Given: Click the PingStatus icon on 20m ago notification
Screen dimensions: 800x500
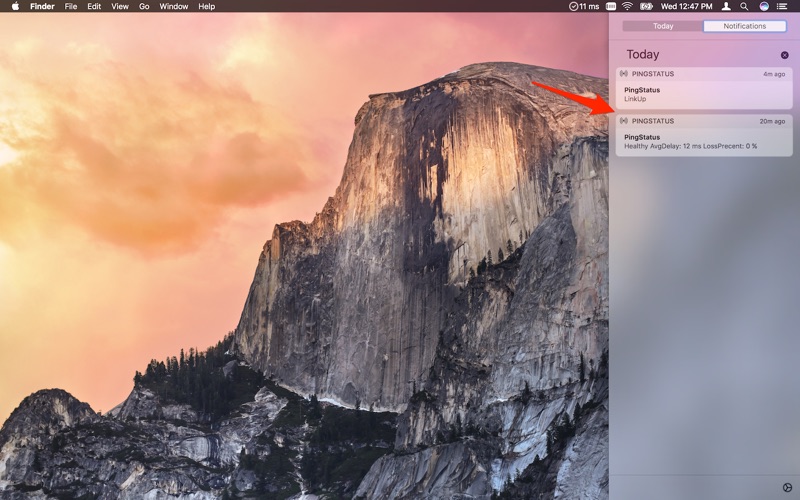Looking at the screenshot, I should click(x=623, y=121).
